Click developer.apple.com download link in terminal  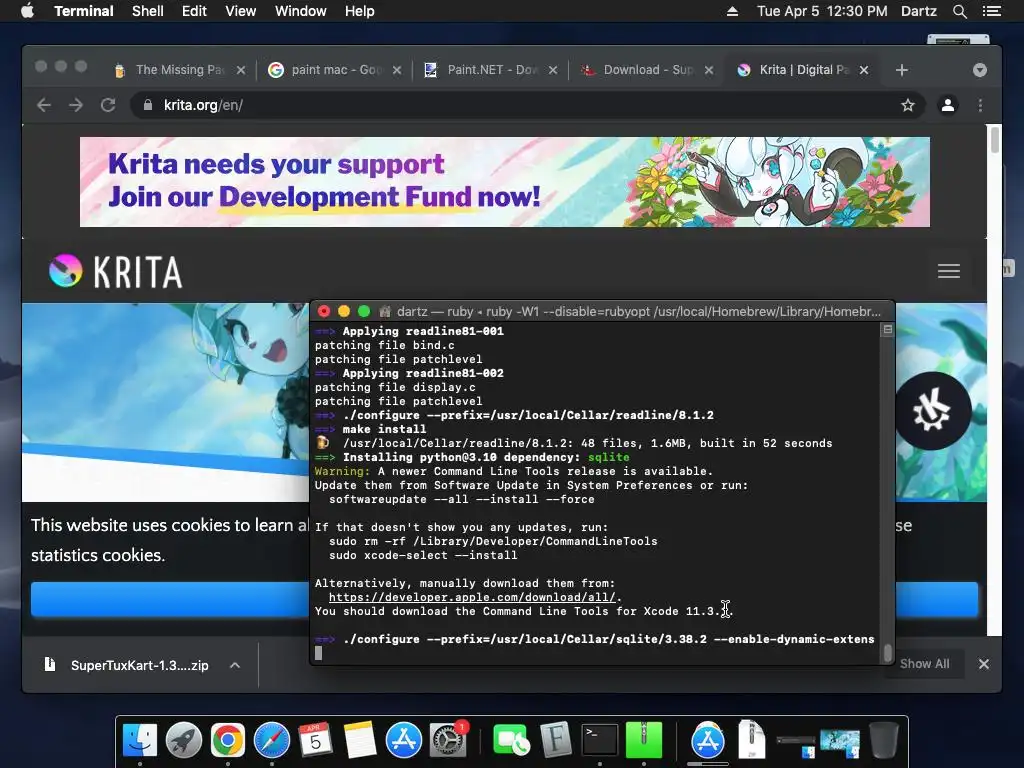(x=472, y=597)
